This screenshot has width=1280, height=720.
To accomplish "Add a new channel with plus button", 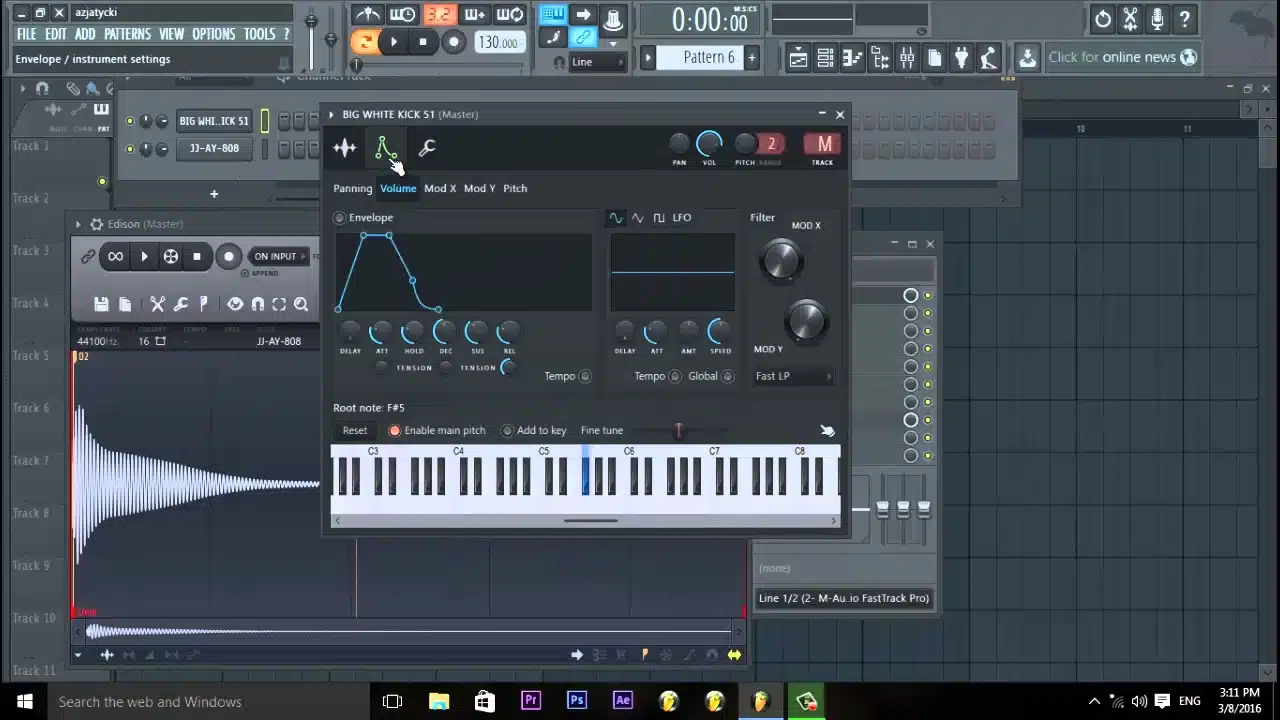I will (213, 194).
